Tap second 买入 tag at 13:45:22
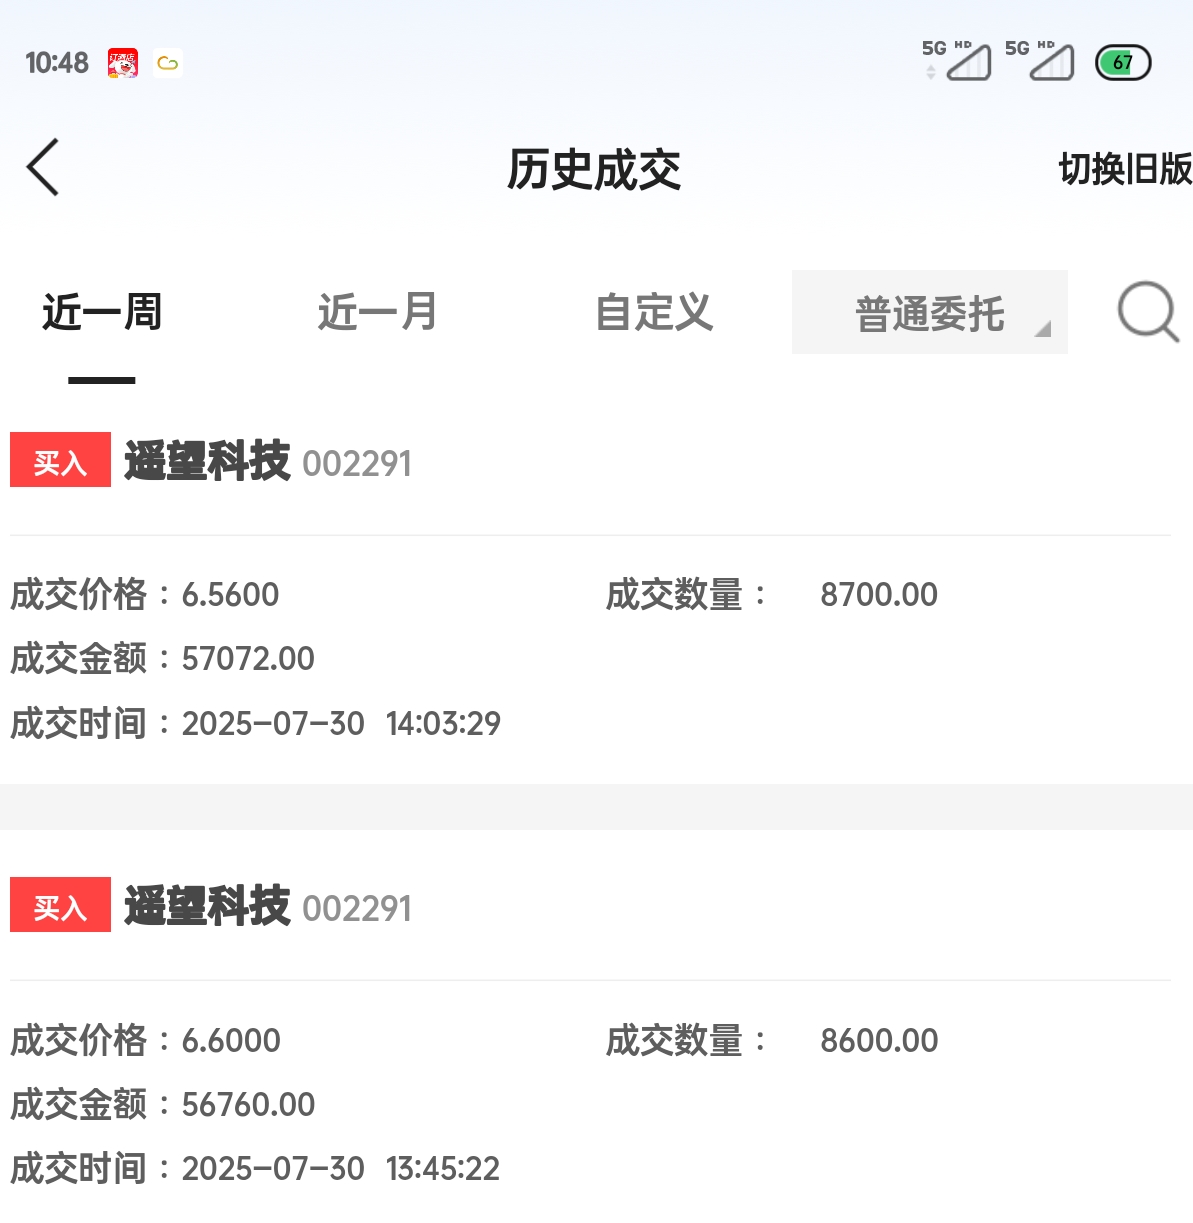The width and height of the screenshot is (1193, 1223). coord(60,905)
